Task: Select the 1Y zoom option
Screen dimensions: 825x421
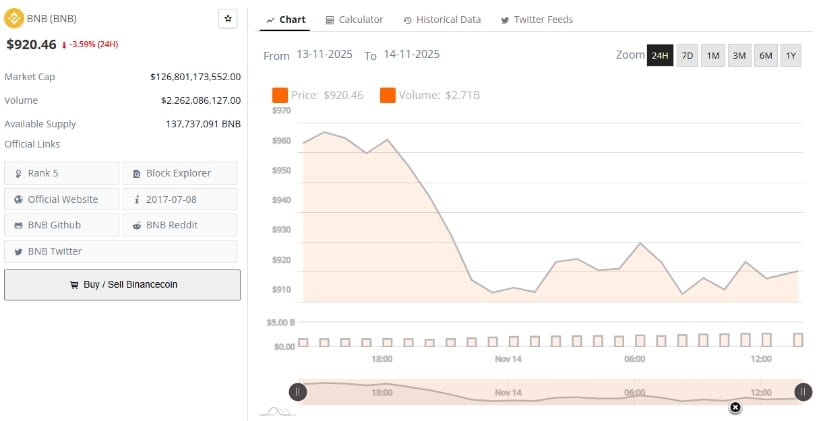Action: 791,56
